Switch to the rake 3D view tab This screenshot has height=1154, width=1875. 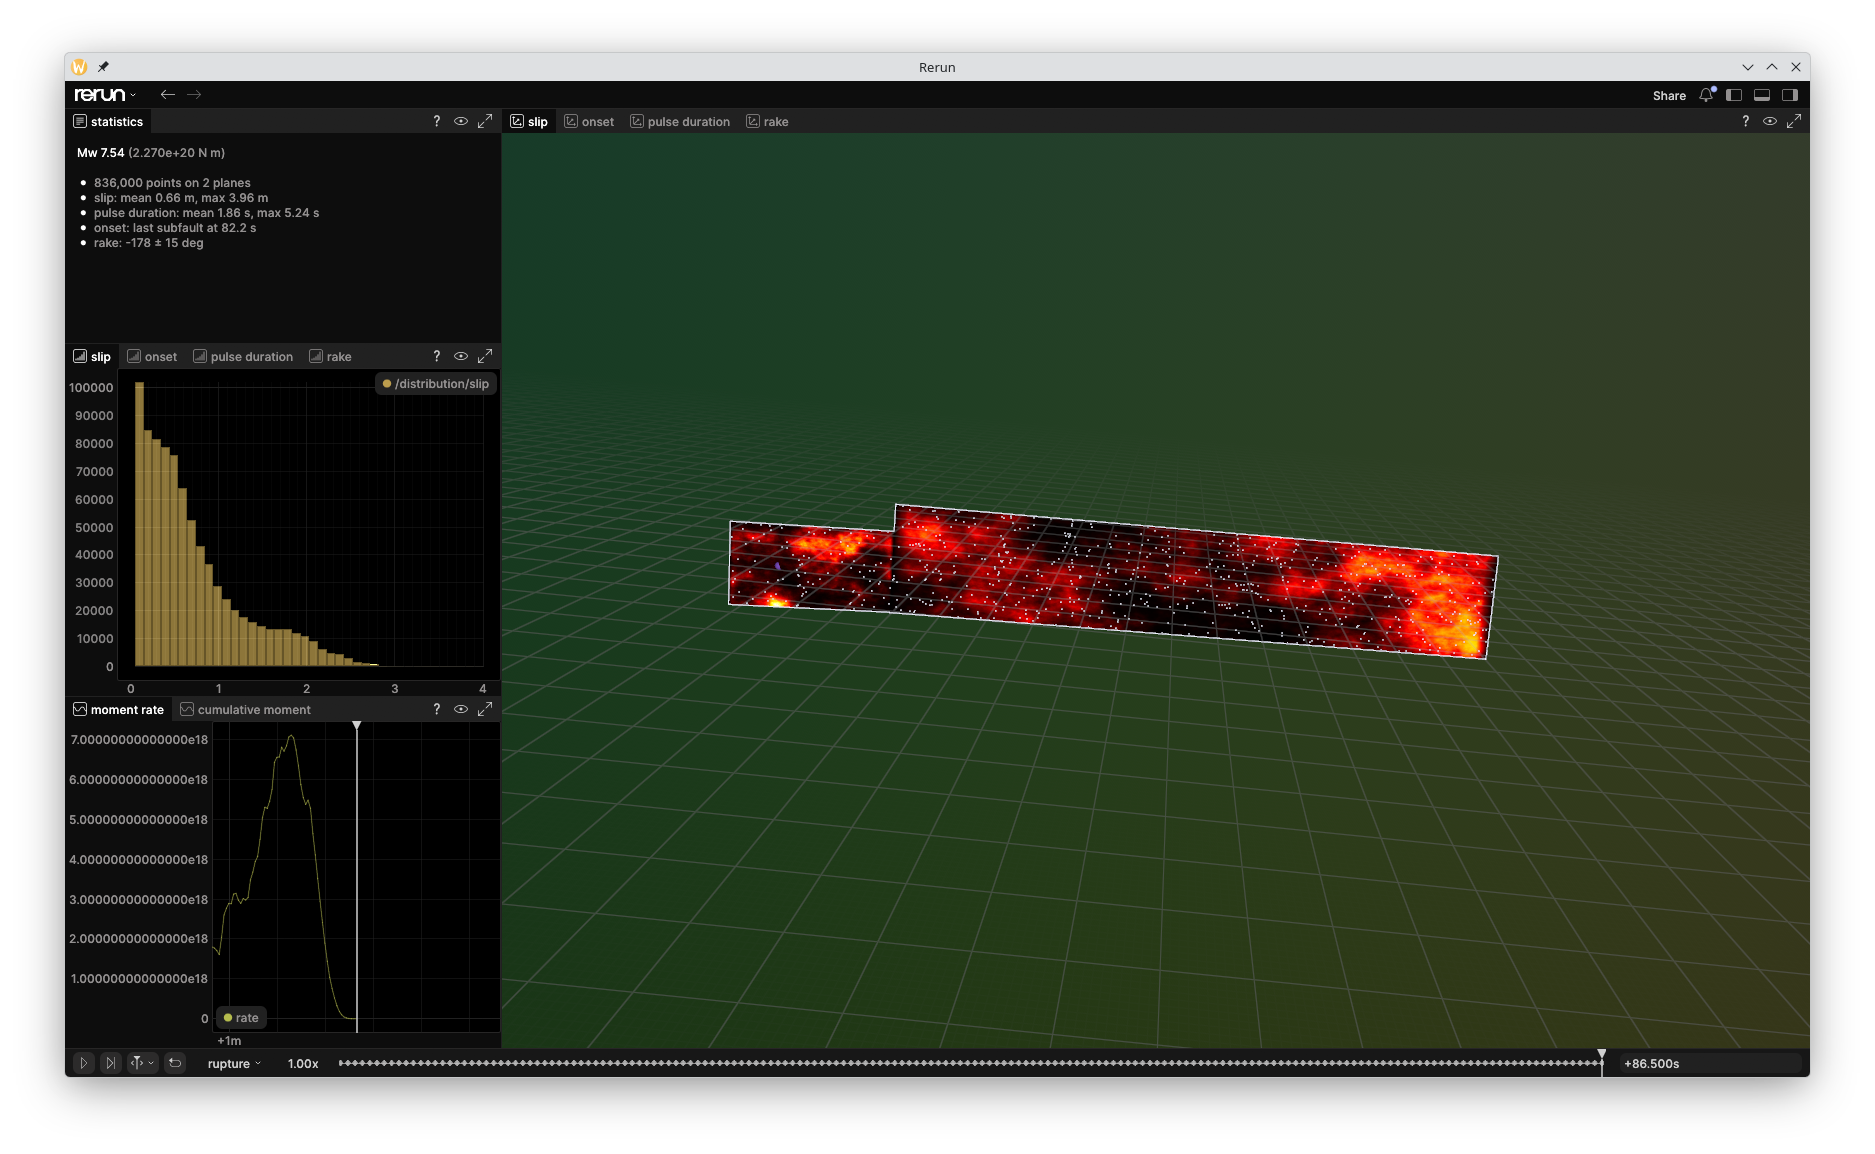tap(767, 122)
